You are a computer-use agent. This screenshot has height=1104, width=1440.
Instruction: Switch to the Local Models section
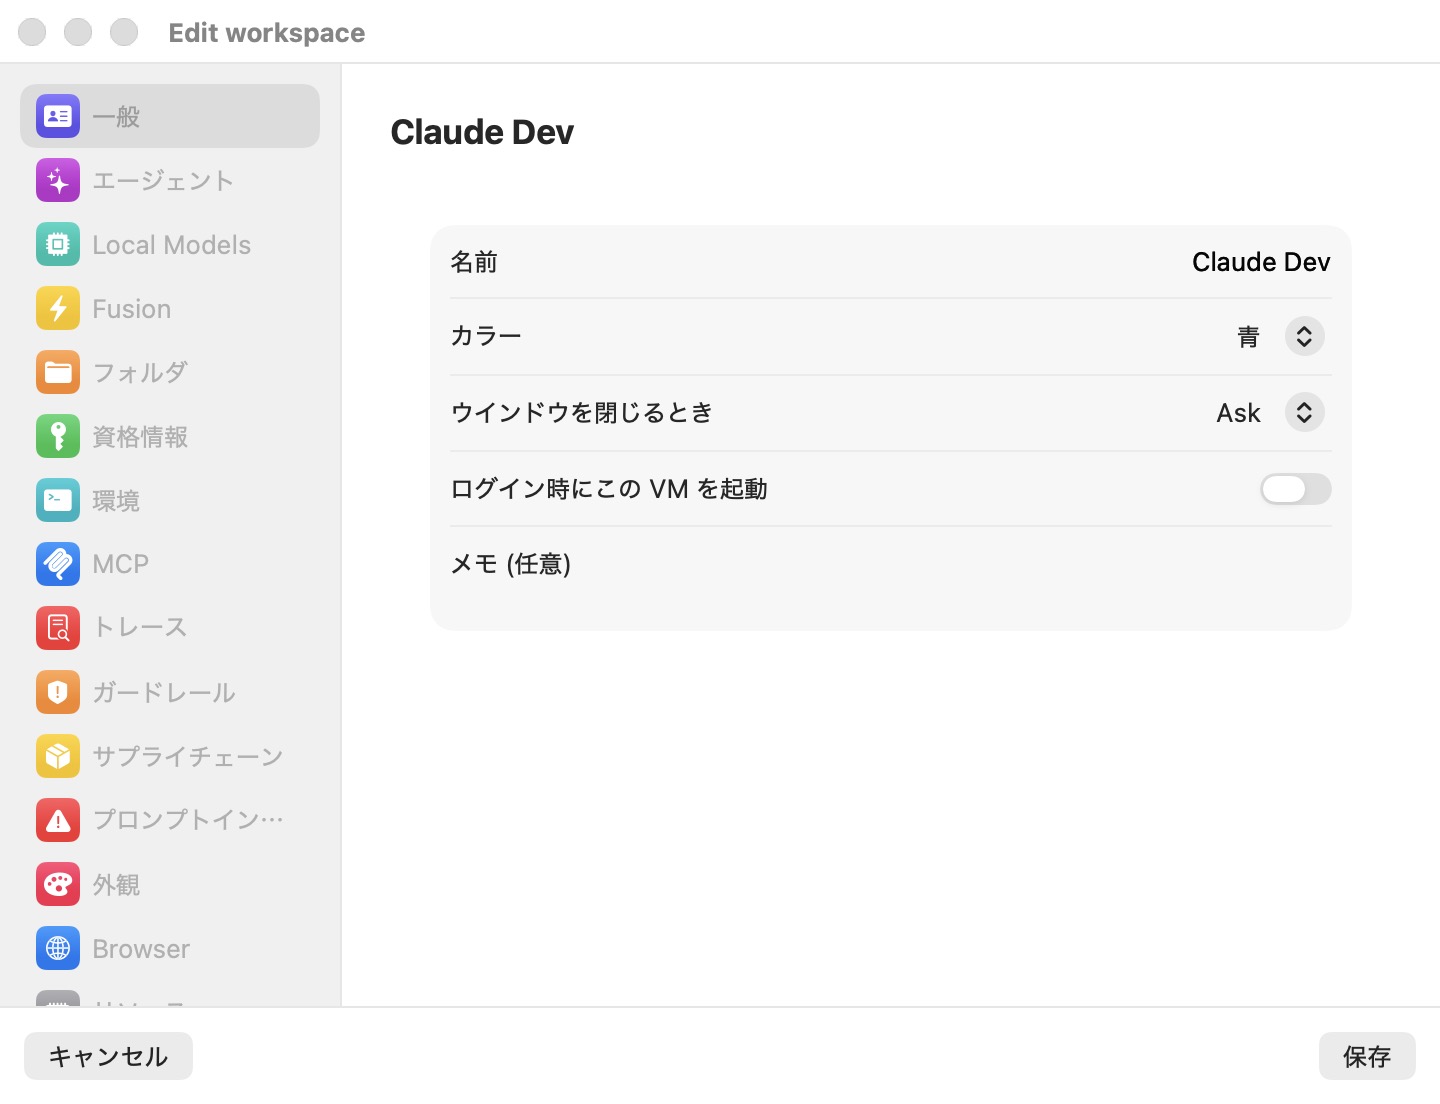coord(170,245)
